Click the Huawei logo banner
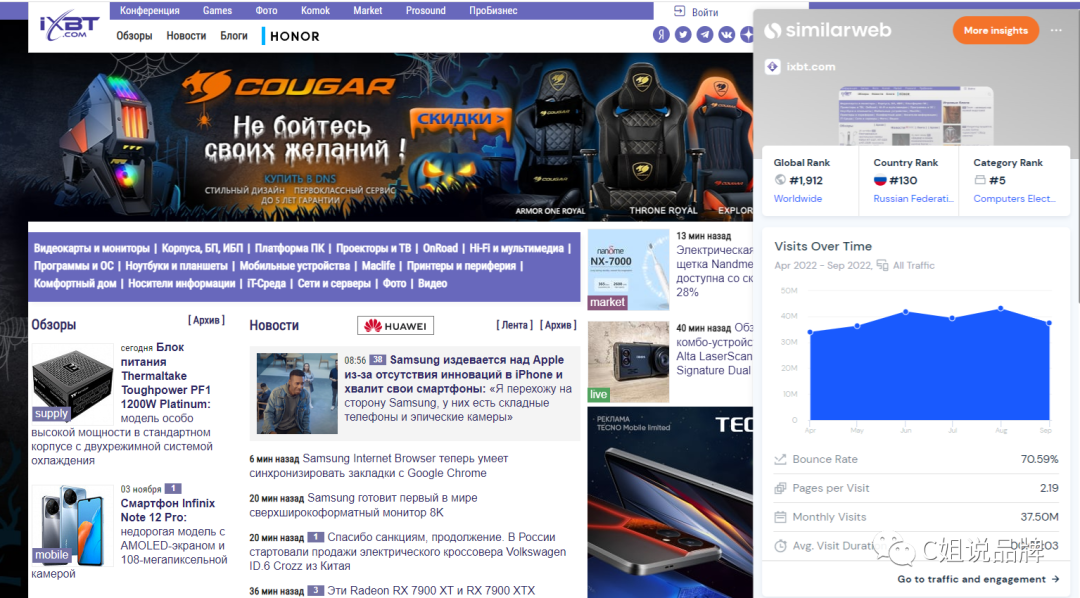 tap(395, 325)
